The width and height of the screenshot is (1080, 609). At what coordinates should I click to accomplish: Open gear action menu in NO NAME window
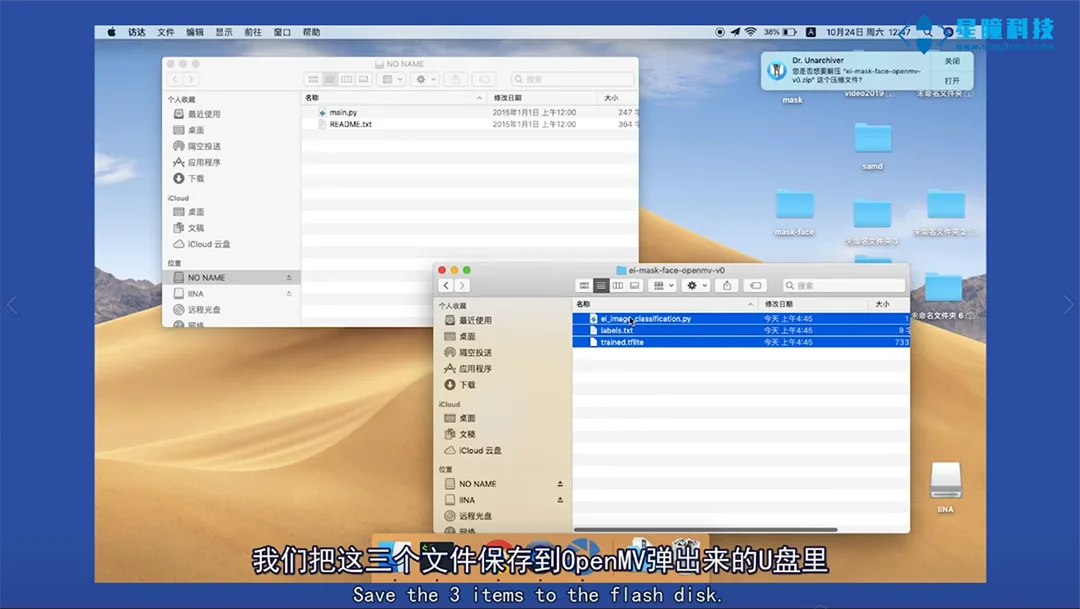point(425,79)
